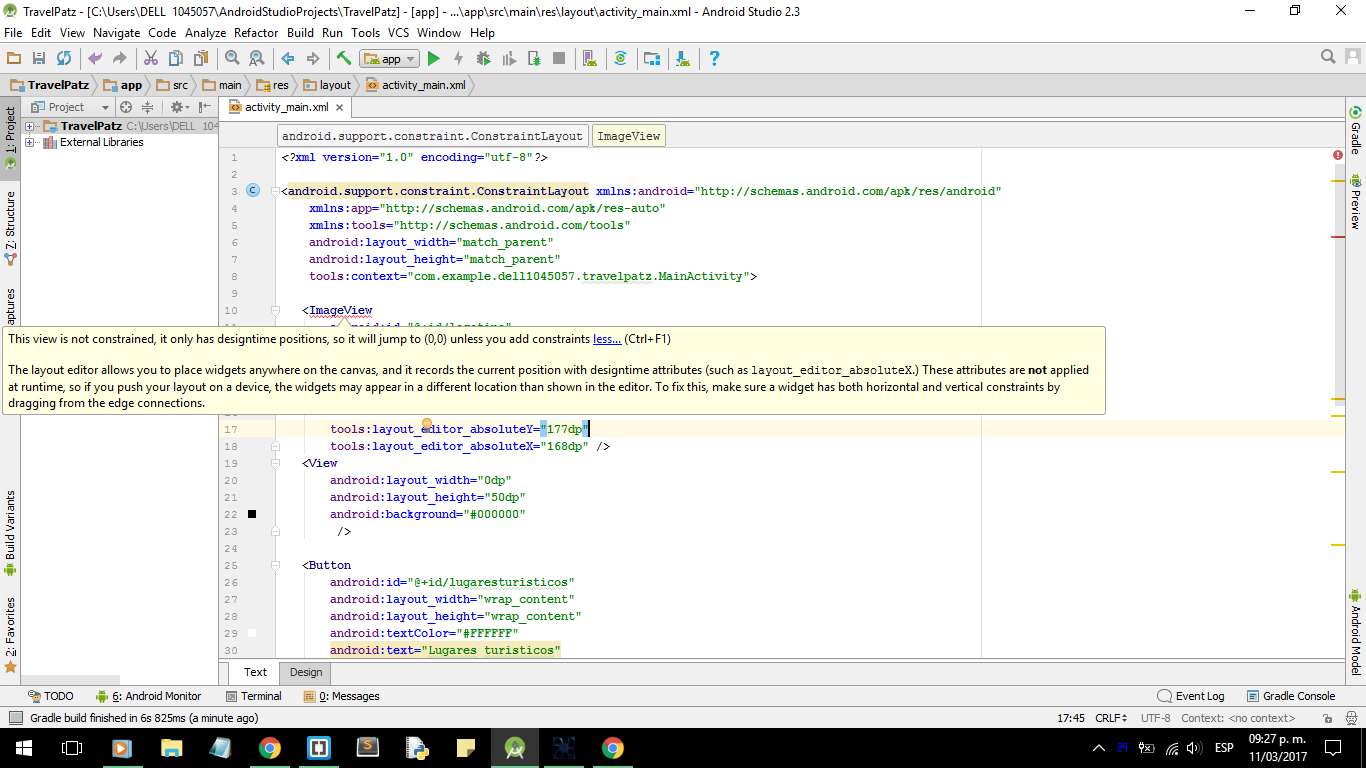Open Help with the question mark icon

714,59
